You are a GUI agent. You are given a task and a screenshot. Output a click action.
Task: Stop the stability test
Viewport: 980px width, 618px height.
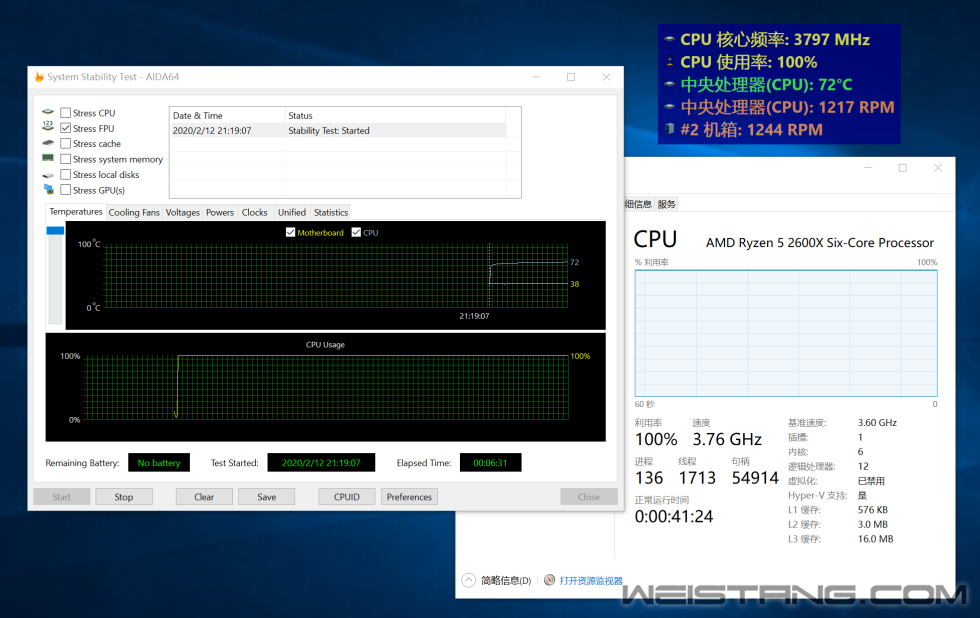(x=123, y=497)
